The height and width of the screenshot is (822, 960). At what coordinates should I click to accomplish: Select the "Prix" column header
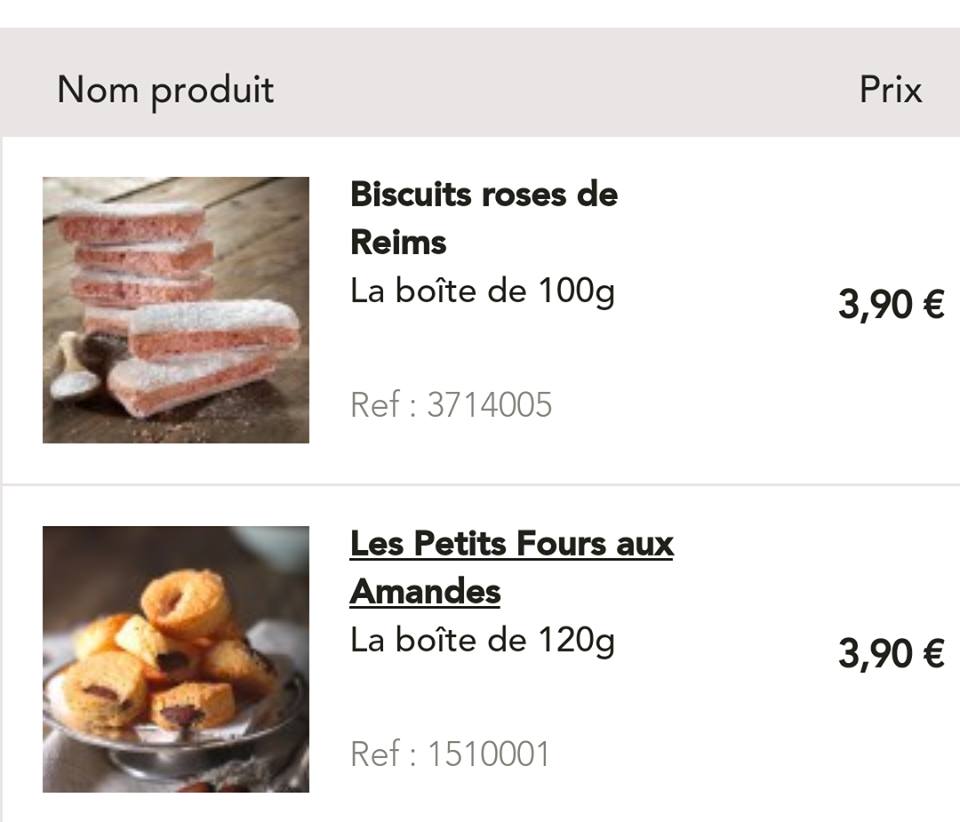pos(890,89)
